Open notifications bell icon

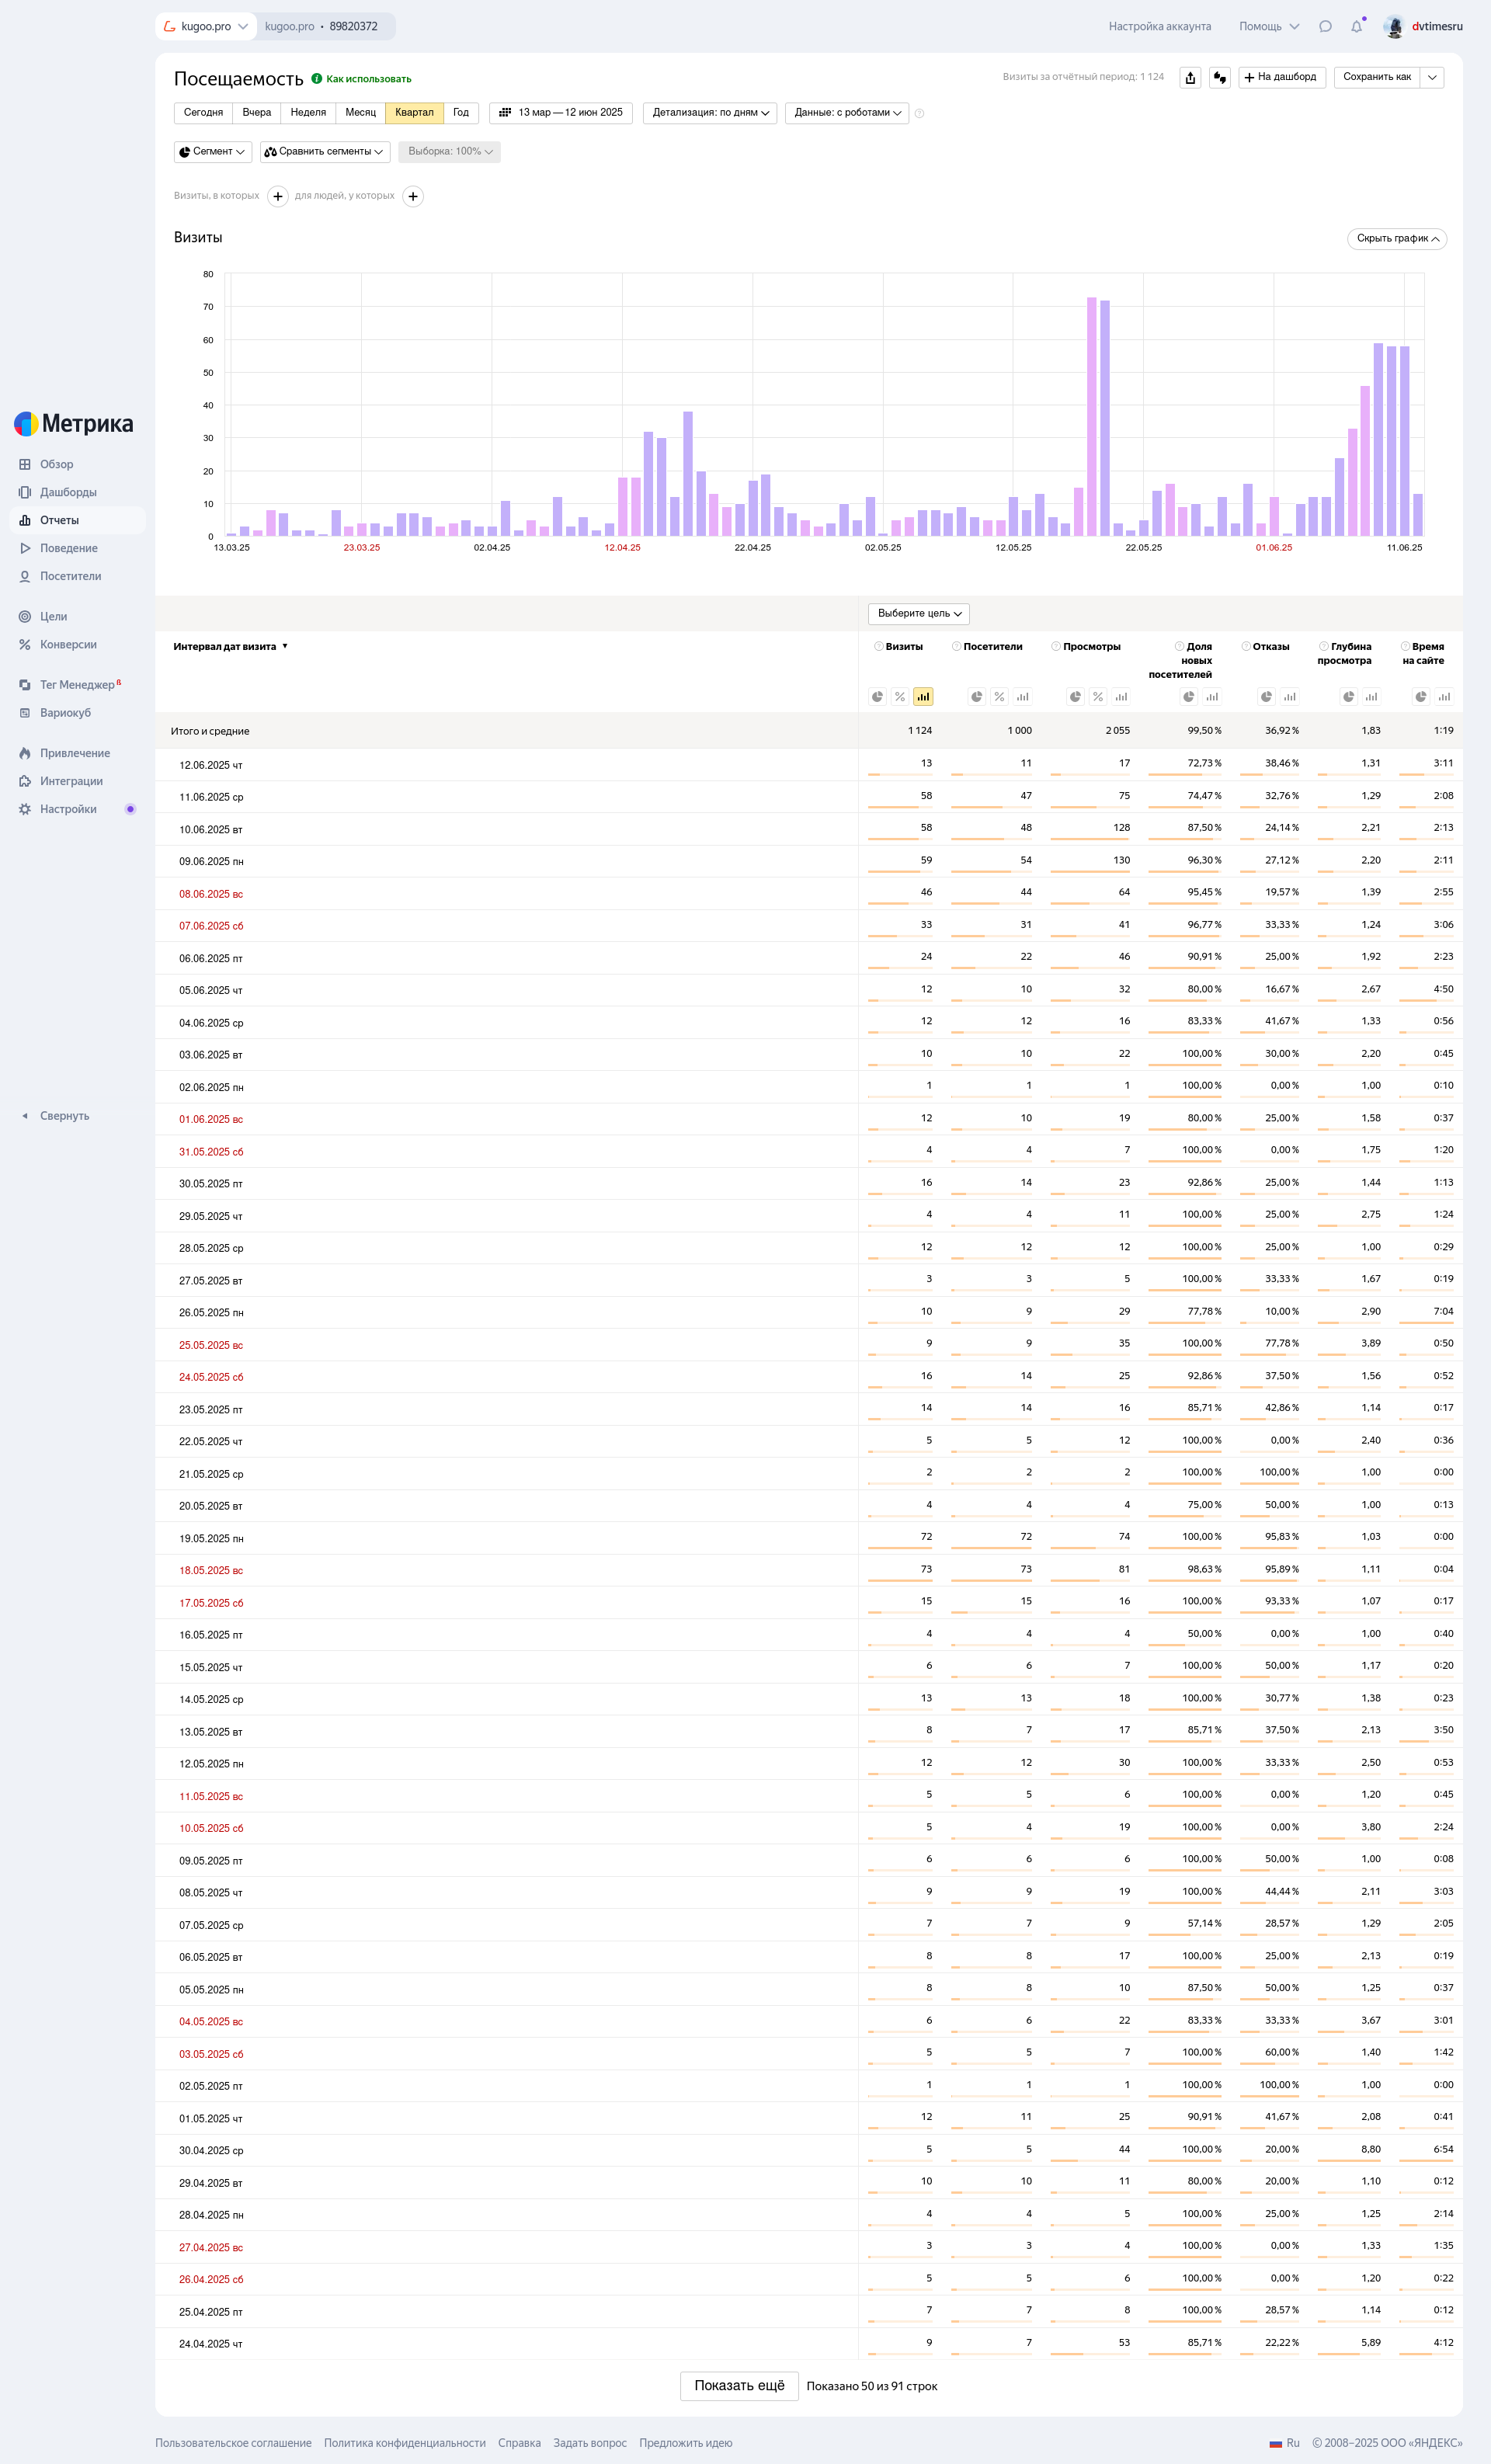[x=1356, y=27]
